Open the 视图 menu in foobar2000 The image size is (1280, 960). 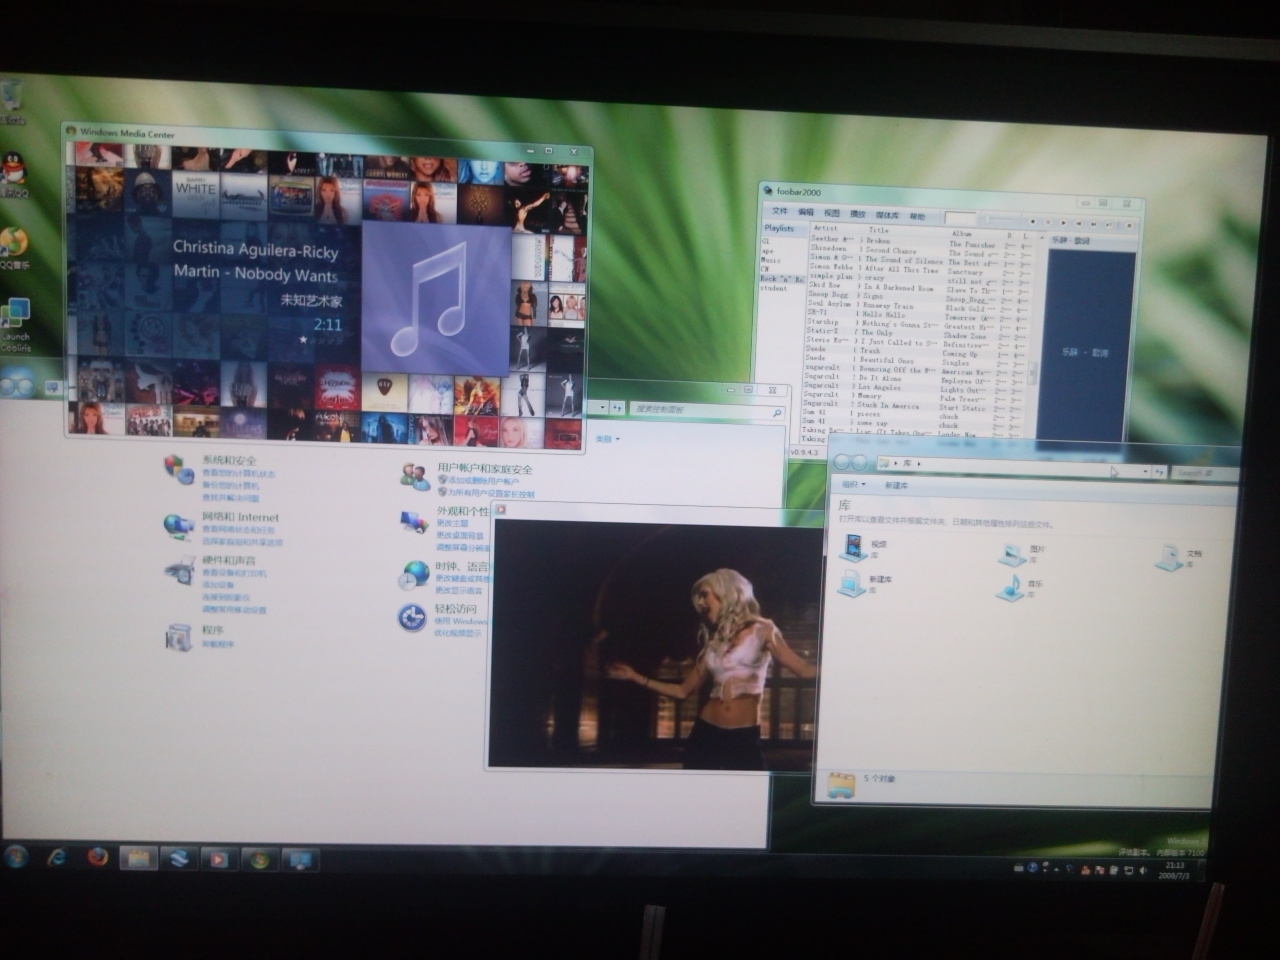(832, 213)
